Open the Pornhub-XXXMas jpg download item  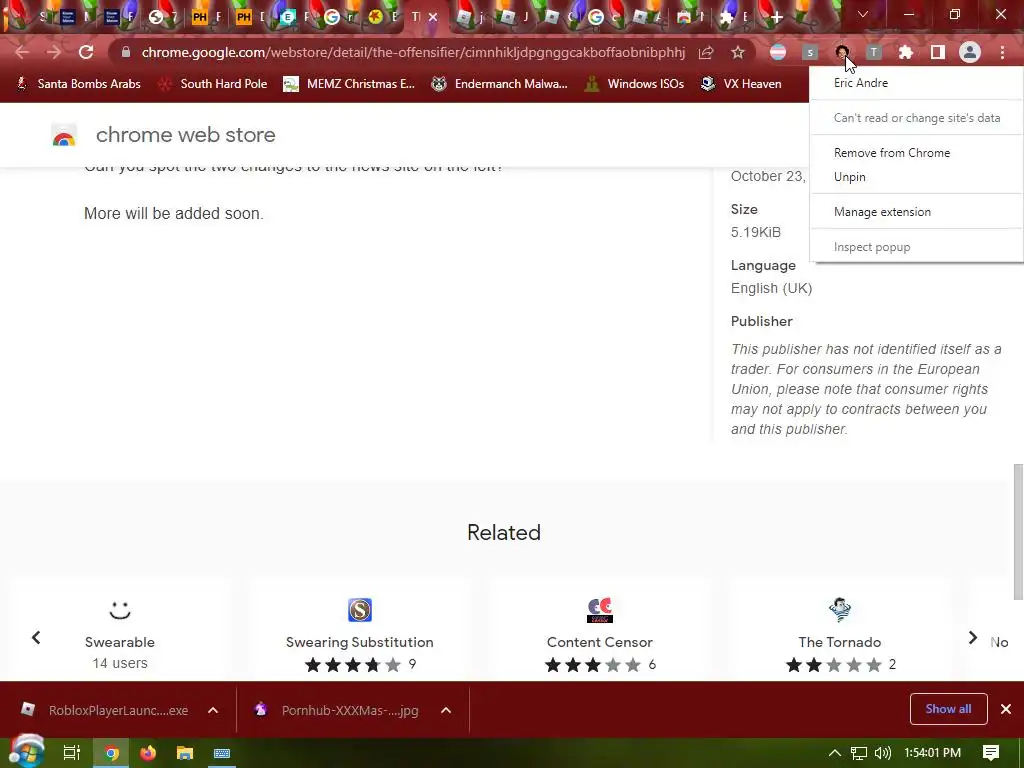pos(337,710)
